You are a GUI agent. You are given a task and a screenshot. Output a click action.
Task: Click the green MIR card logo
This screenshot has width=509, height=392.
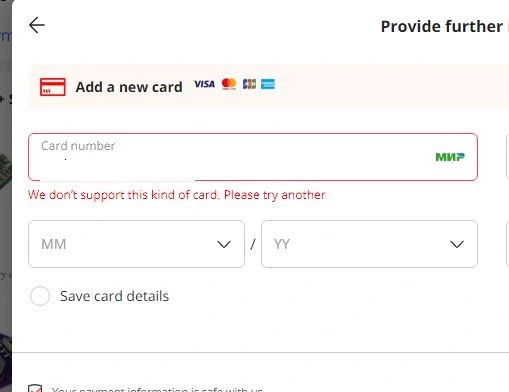pyautogui.click(x=450, y=157)
